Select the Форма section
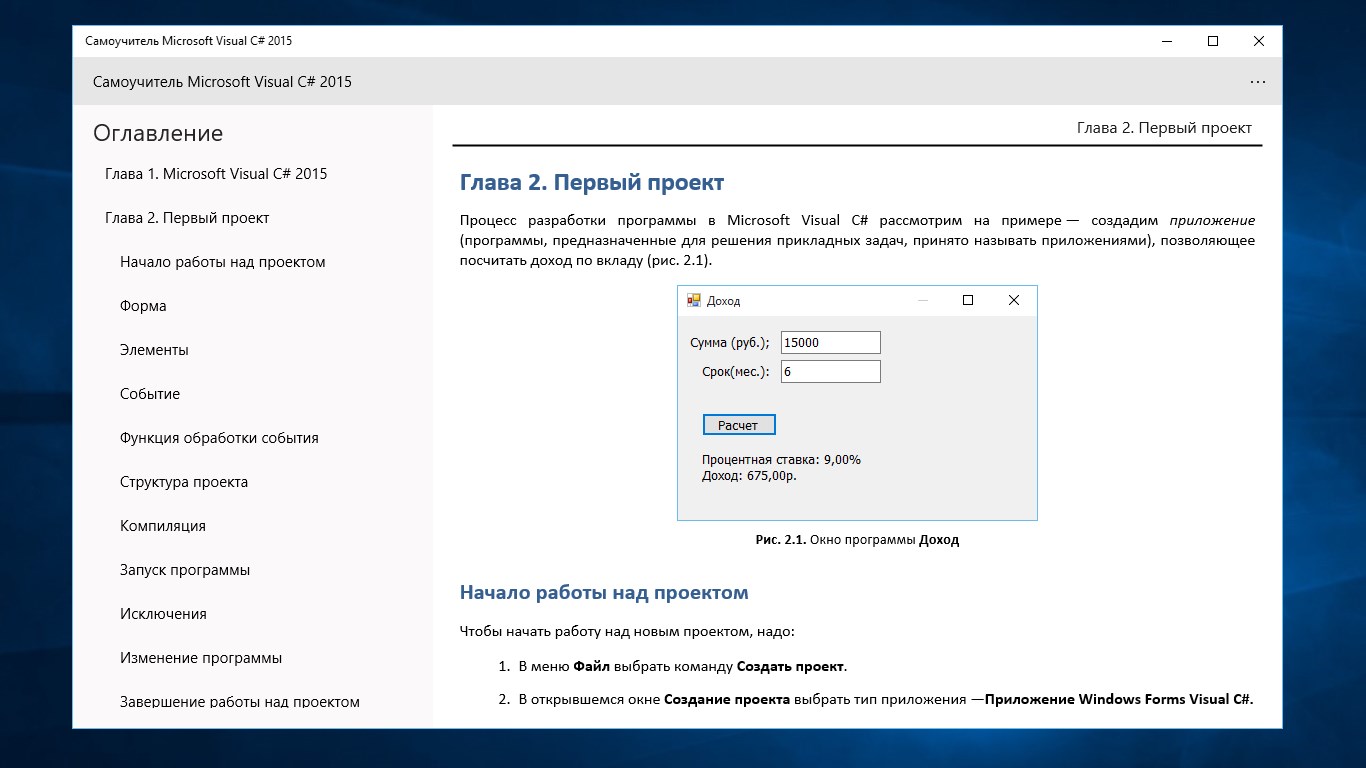Image resolution: width=1366 pixels, height=768 pixels. click(143, 306)
